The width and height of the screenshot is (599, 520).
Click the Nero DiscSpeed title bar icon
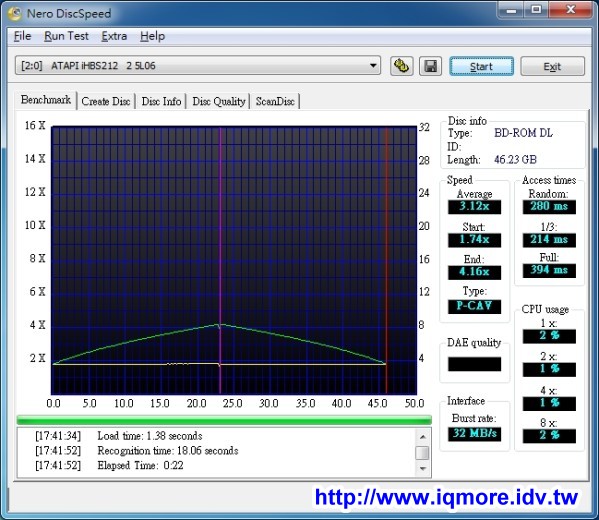[x=16, y=13]
